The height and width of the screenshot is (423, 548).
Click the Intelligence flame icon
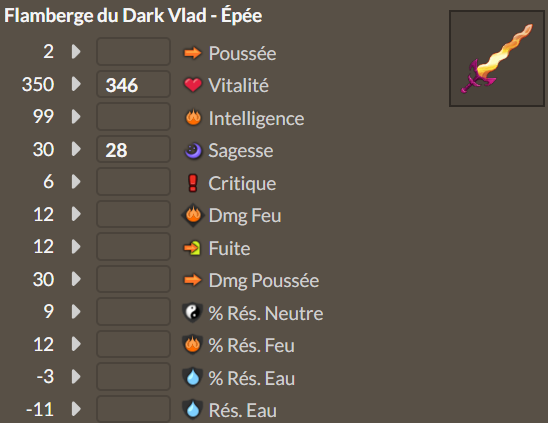click(193, 118)
